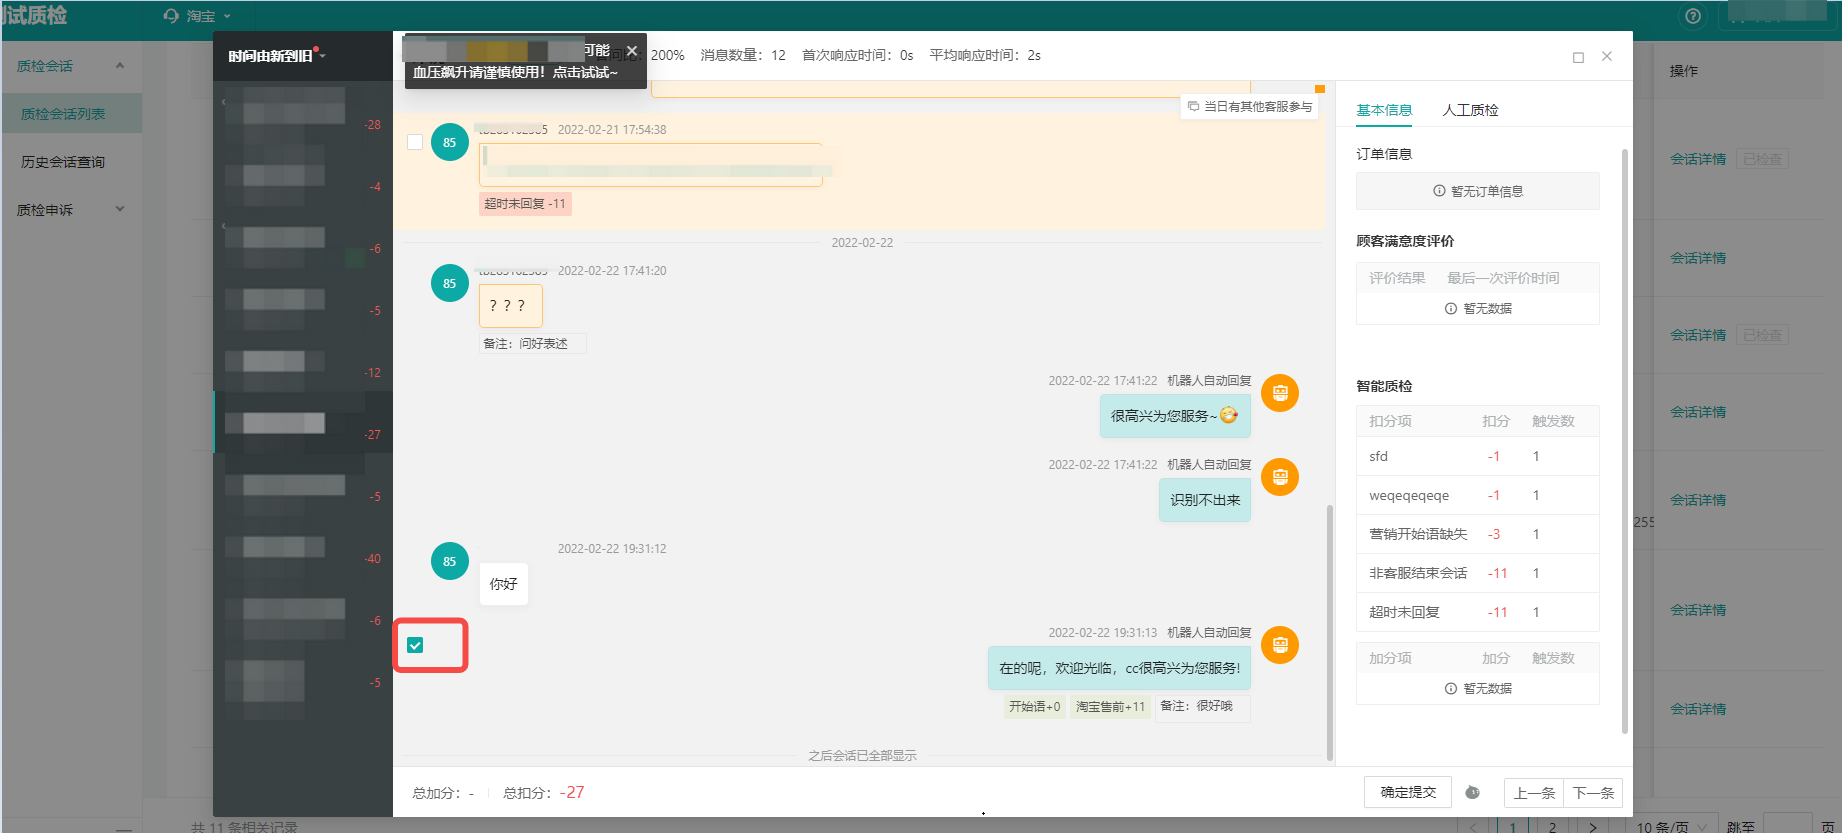Click the 备注：很好哦 note tag
Viewport: 1842px width, 833px height.
point(1202,706)
